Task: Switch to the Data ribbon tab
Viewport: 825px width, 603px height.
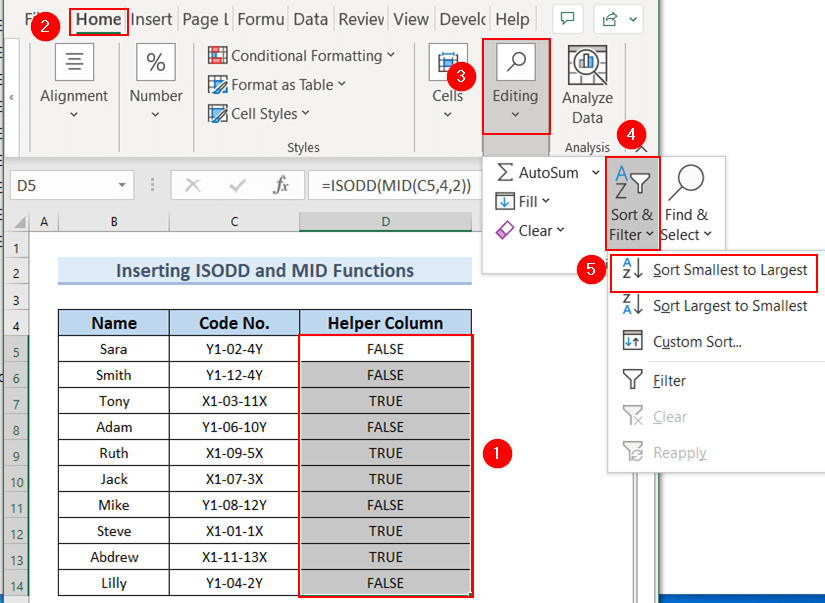Action: (310, 18)
